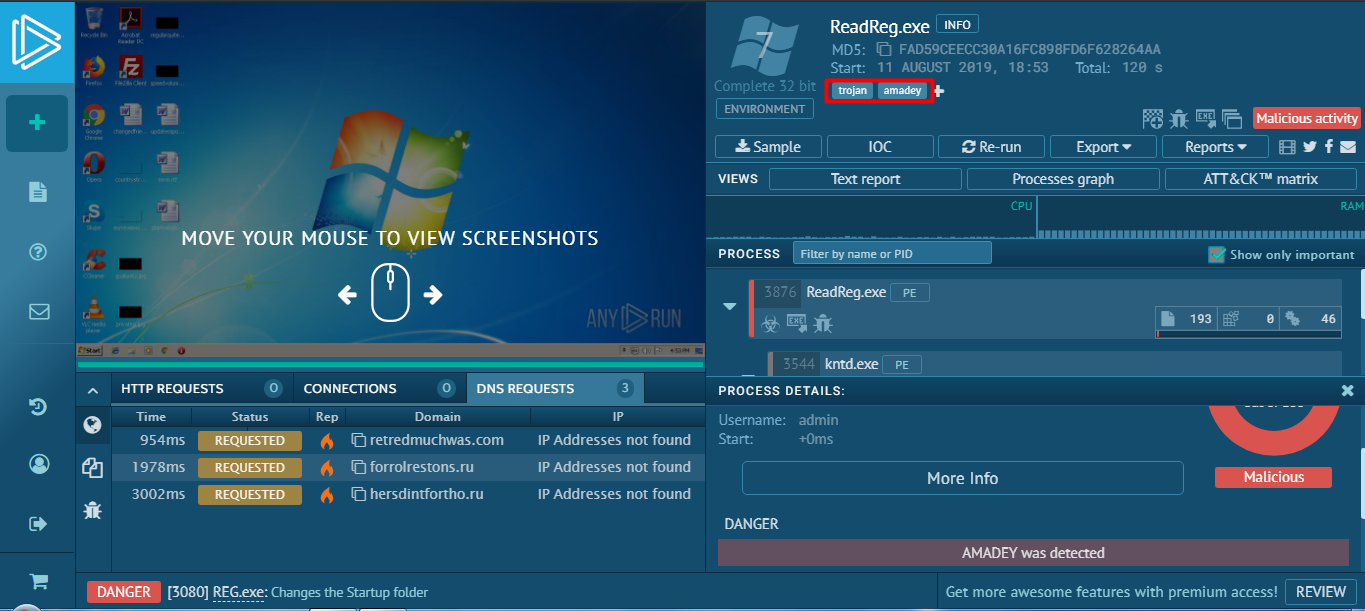Select the kntd.exe process row

[1053, 364]
